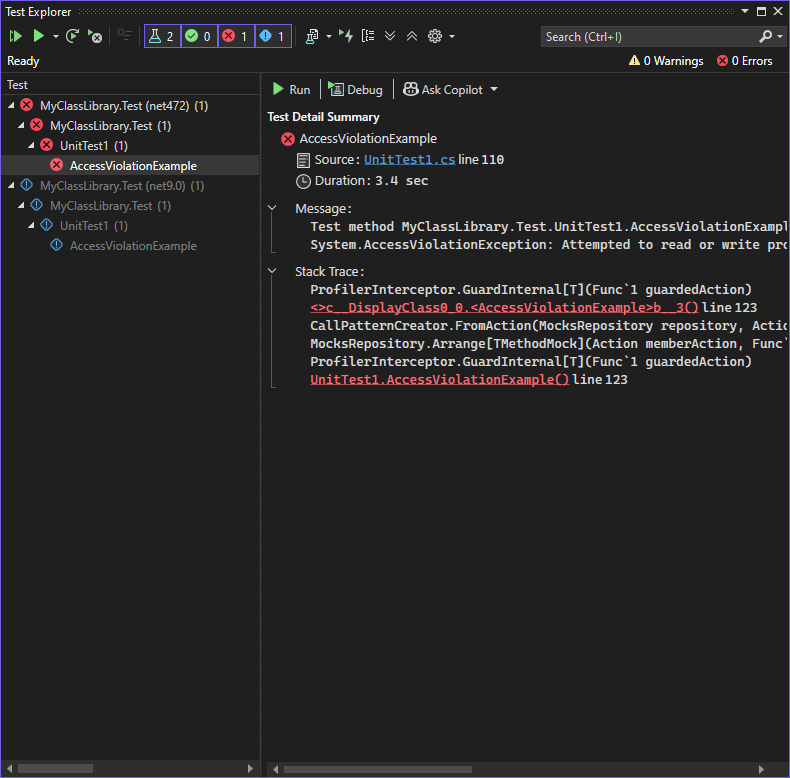Viewport: 790px width, 778px height.
Task: Open the settings gear in the toolbar
Action: click(x=435, y=36)
